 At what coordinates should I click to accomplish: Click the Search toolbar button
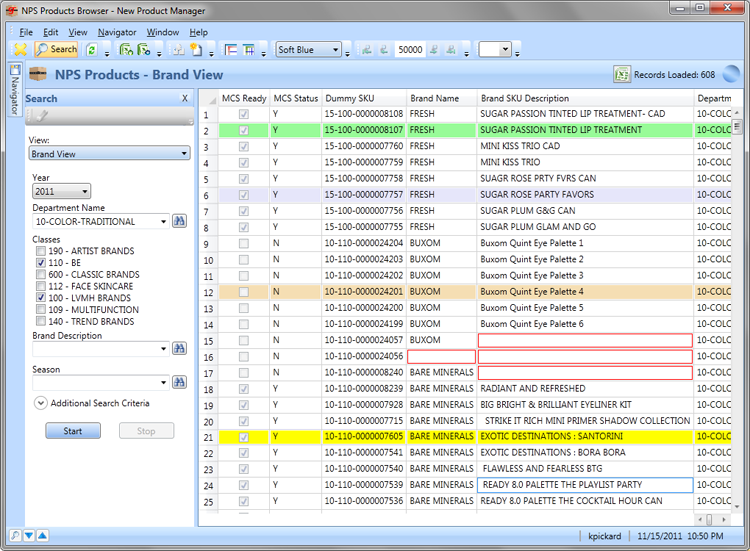(56, 49)
